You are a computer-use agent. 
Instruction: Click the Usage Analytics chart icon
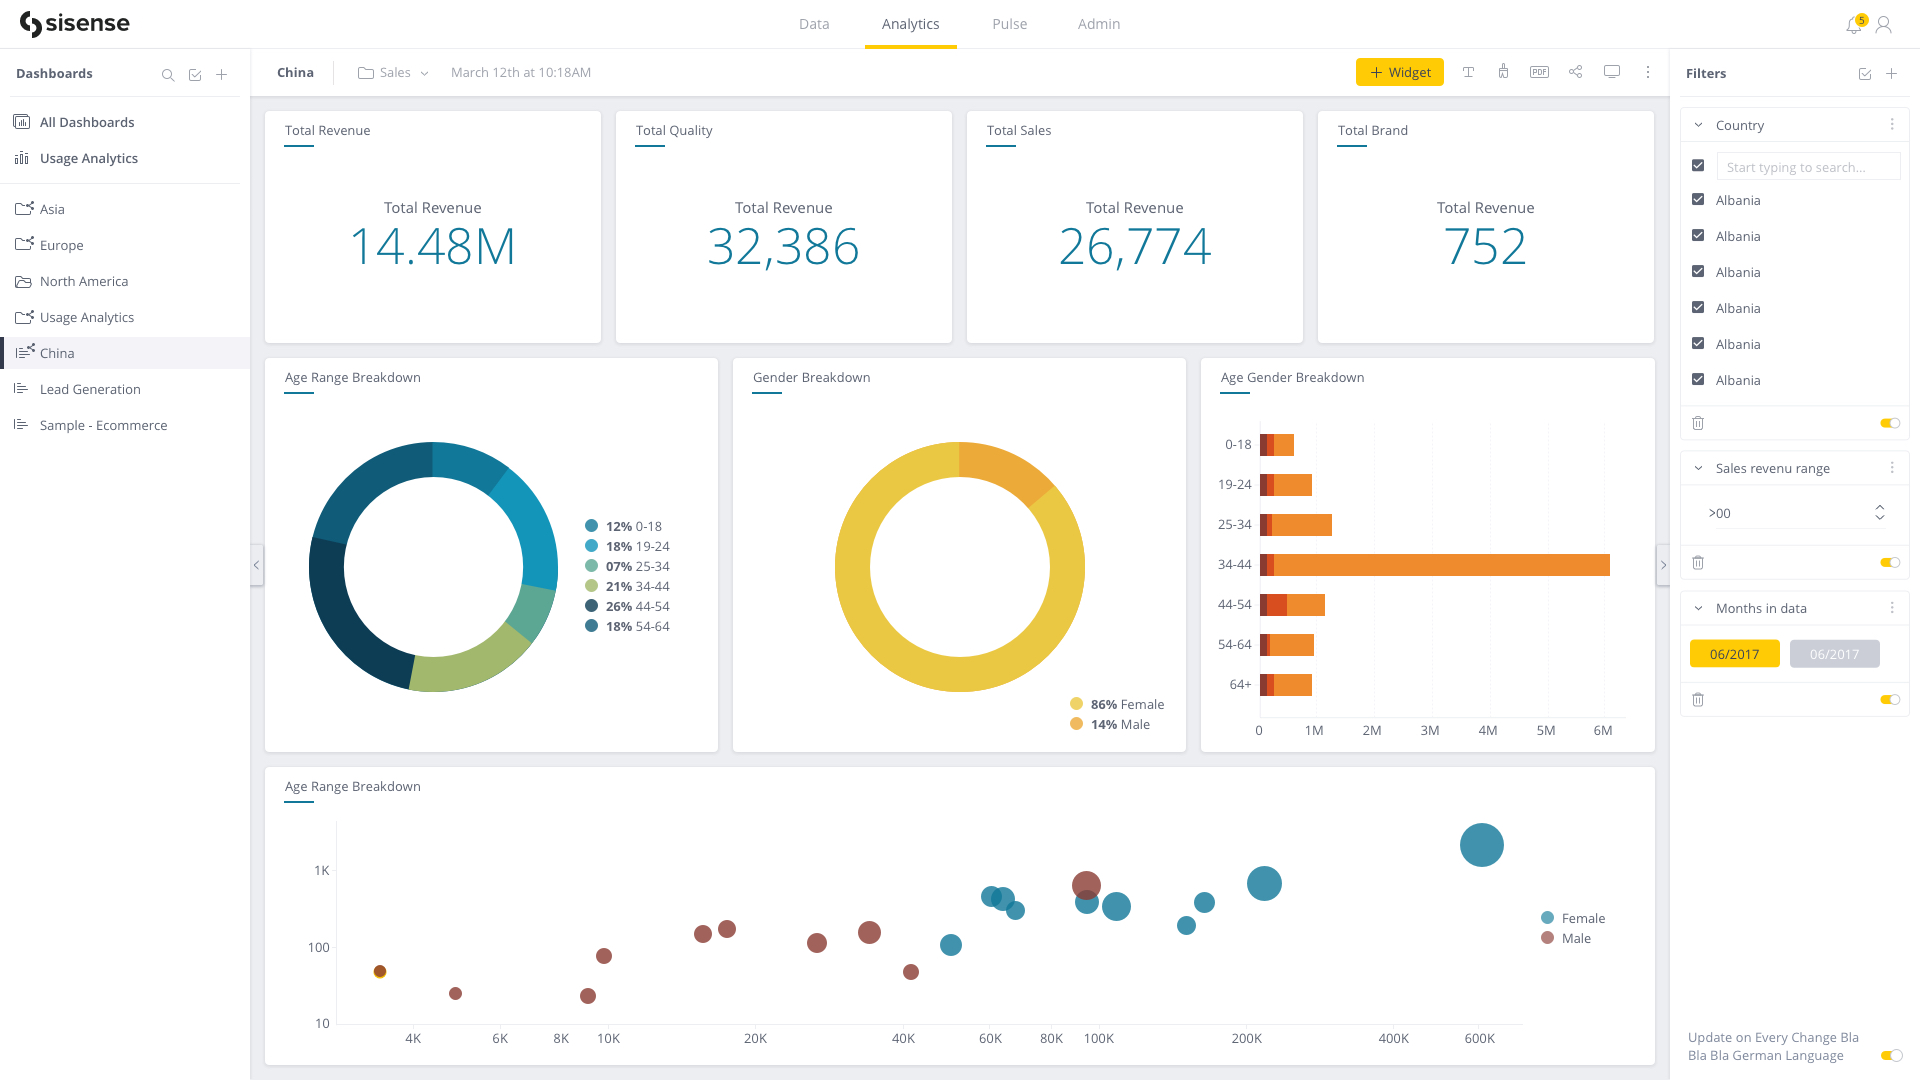(22, 158)
